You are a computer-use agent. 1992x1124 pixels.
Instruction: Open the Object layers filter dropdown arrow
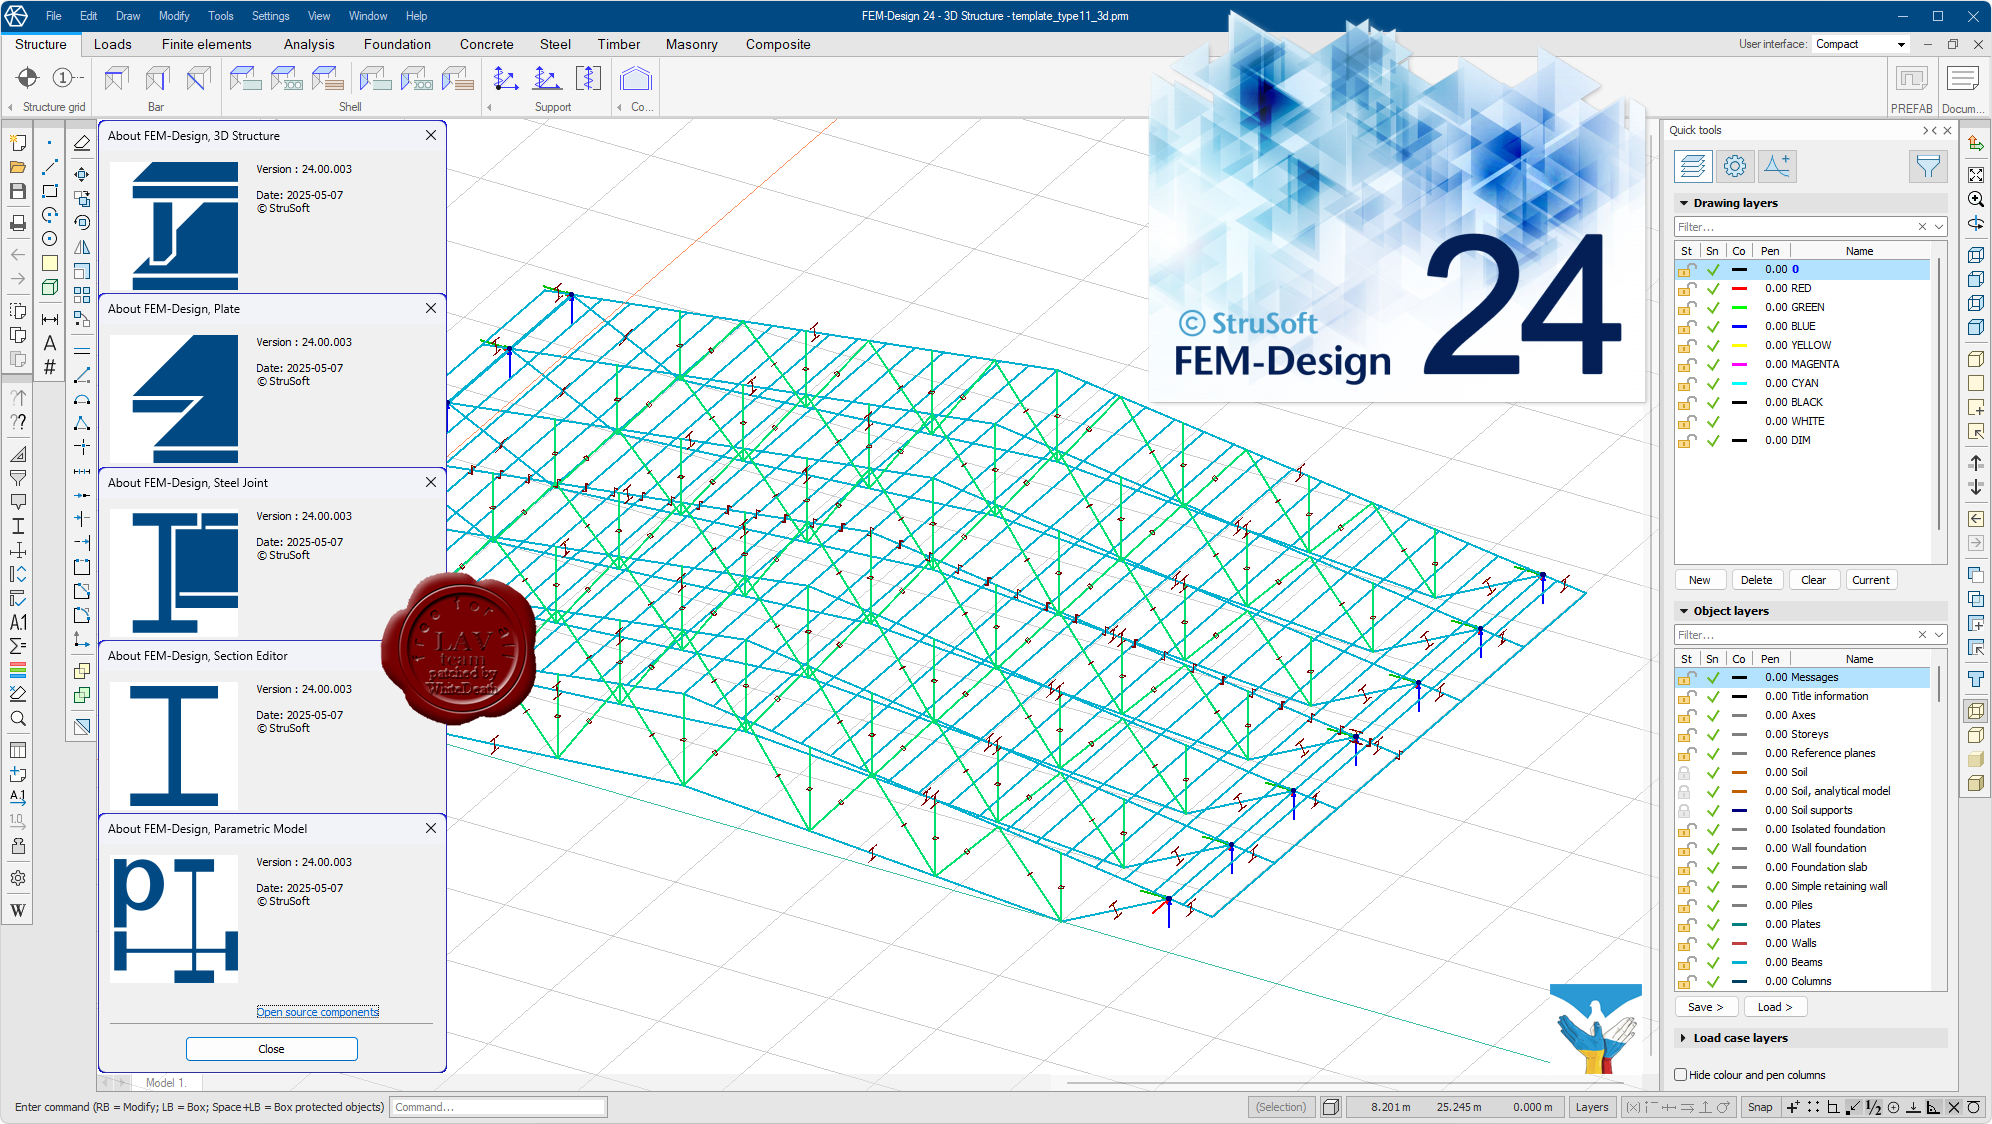[x=1938, y=635]
